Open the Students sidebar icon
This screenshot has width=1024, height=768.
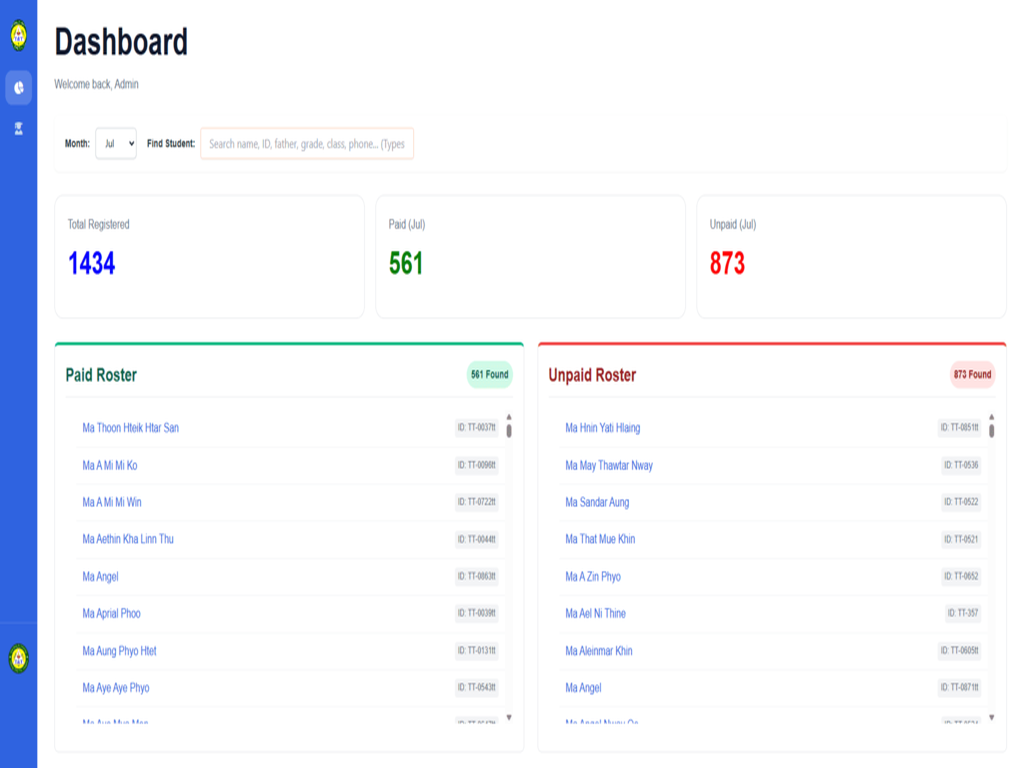(18, 129)
